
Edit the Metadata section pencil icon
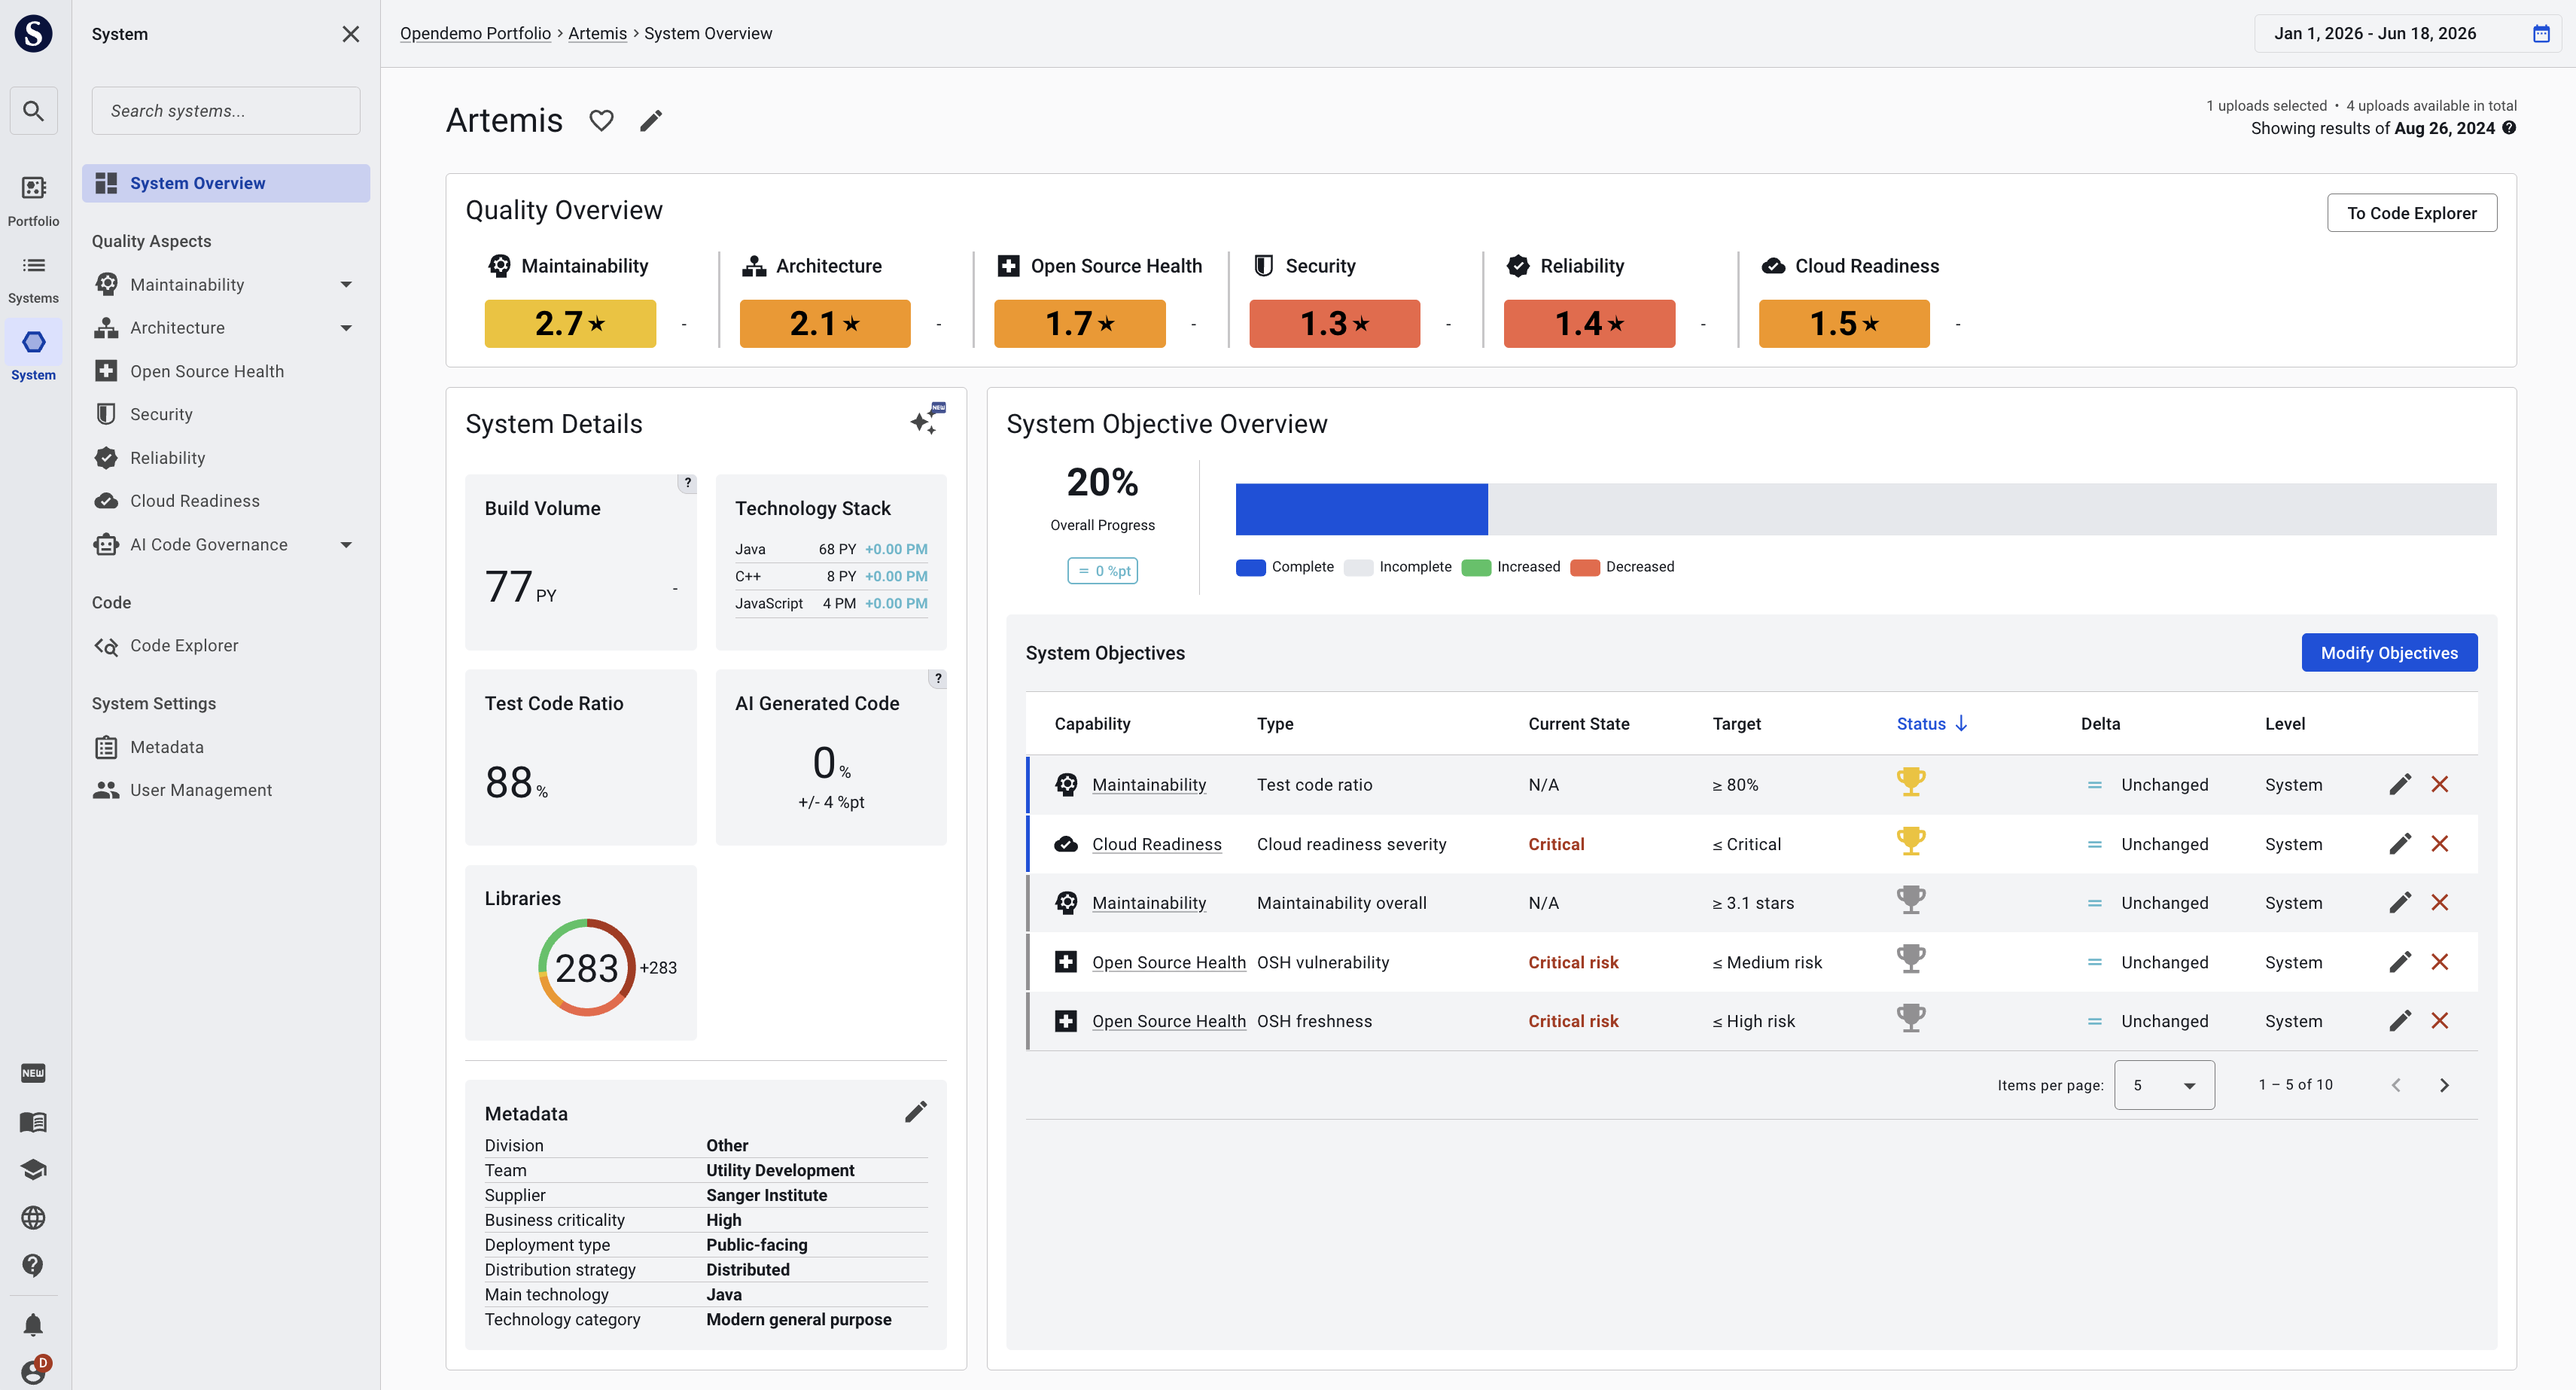(x=915, y=1112)
